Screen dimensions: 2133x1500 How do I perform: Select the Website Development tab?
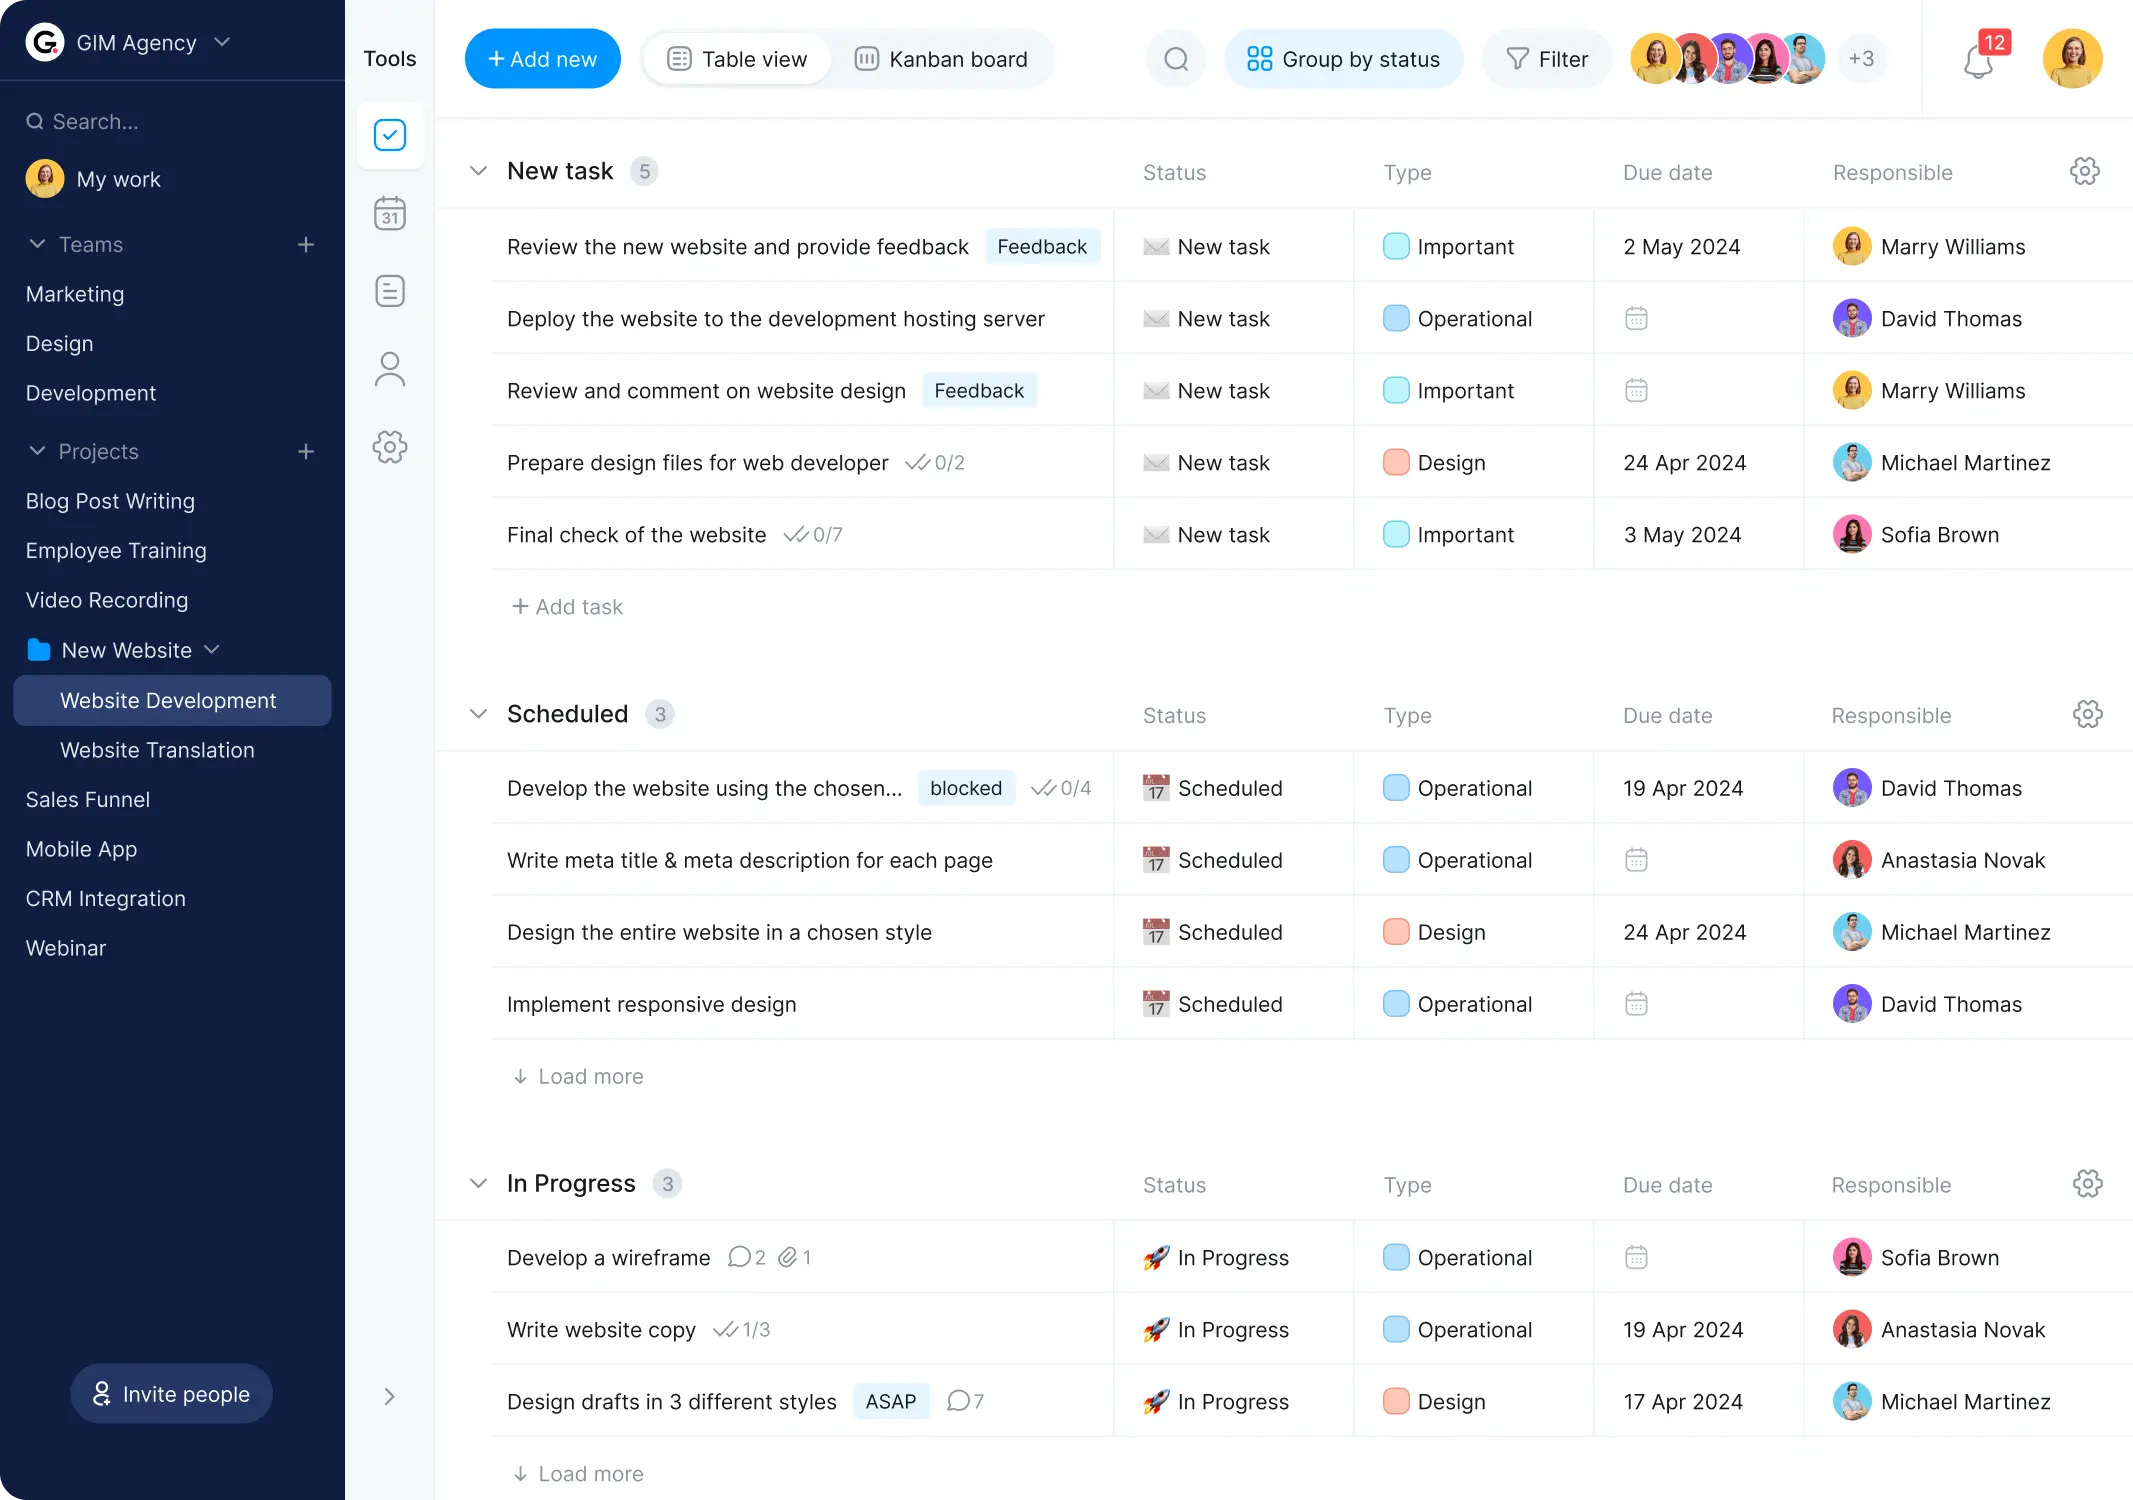(167, 700)
